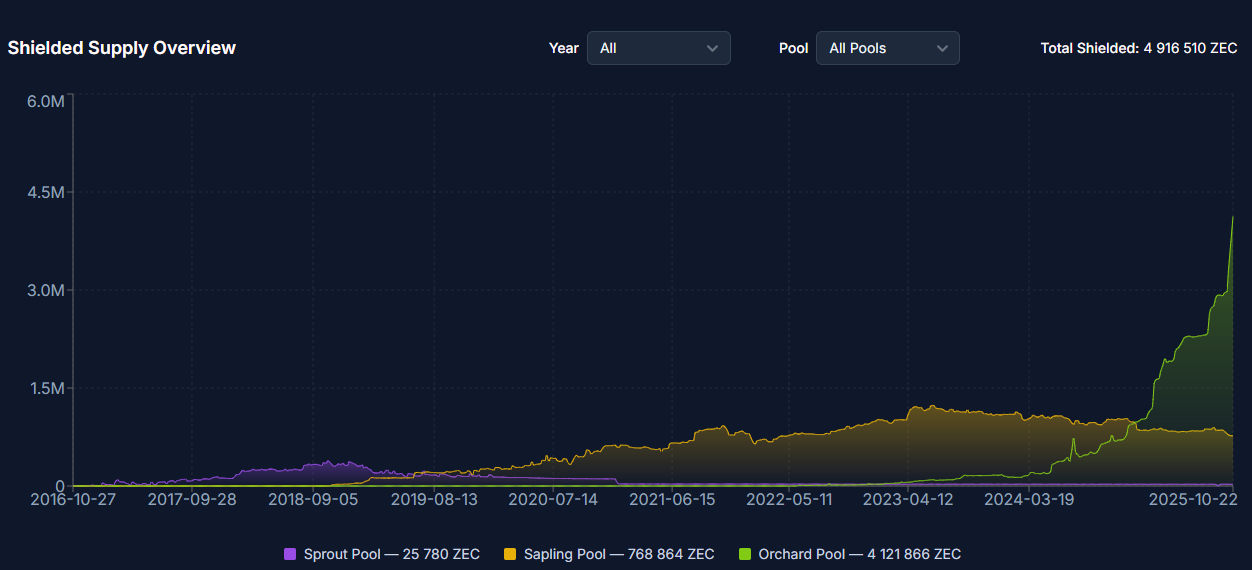Click the green Orchard Pool legend square

(745, 554)
